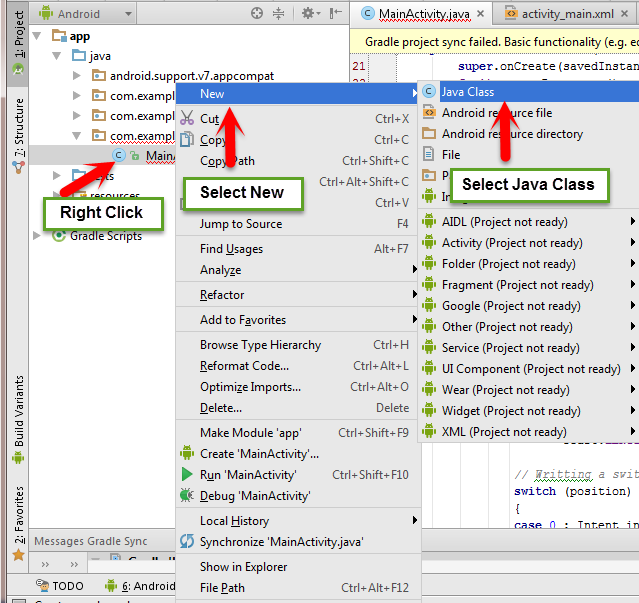
Task: Open XML (Project not ready) submenu
Action: click(x=528, y=432)
